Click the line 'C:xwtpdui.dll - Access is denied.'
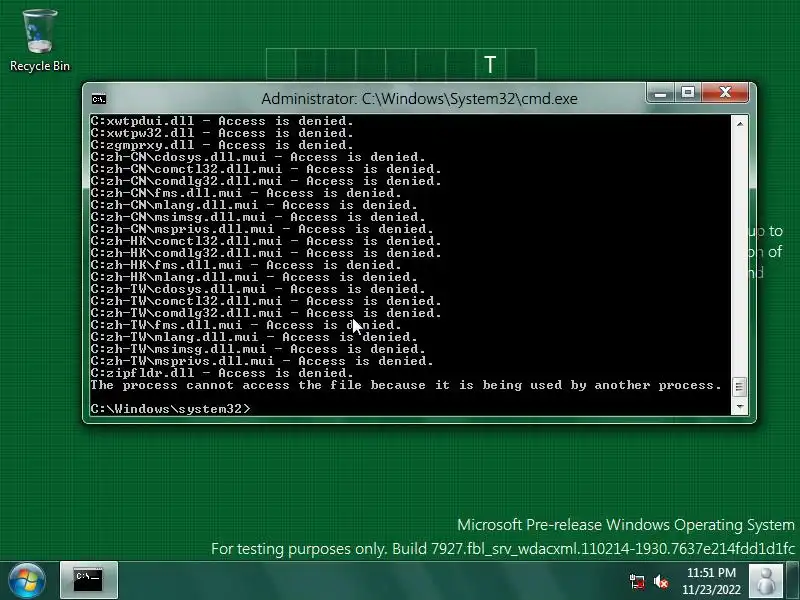Viewport: 800px width, 600px height. 222,121
